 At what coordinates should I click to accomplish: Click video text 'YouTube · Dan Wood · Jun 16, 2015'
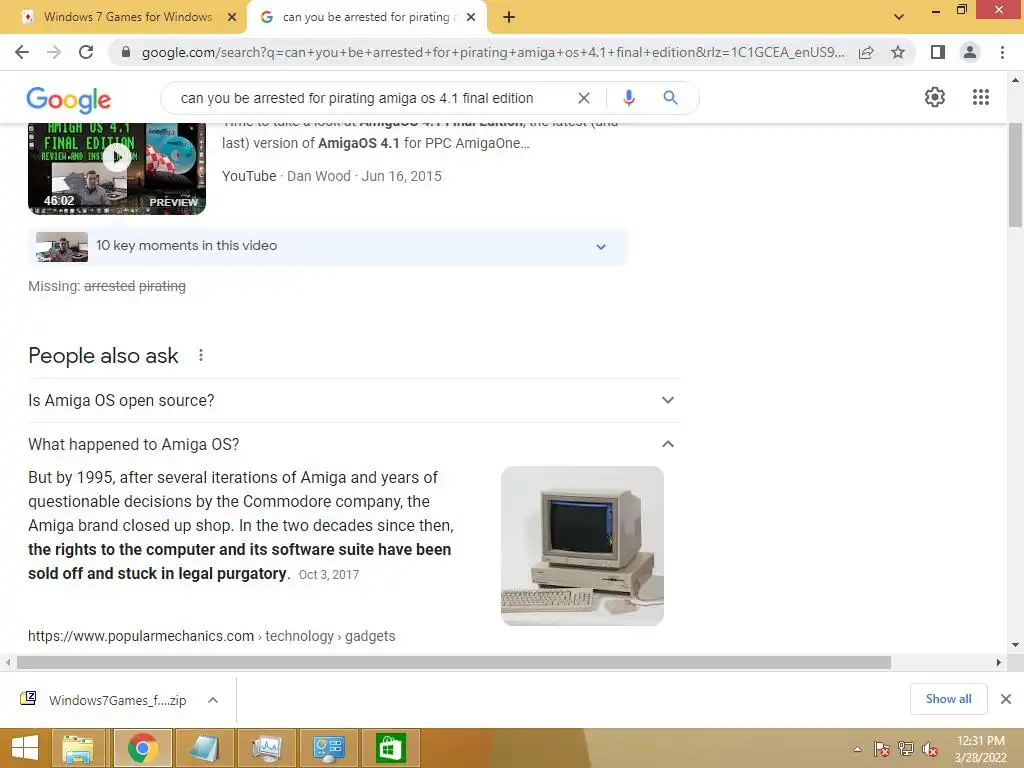tap(332, 176)
